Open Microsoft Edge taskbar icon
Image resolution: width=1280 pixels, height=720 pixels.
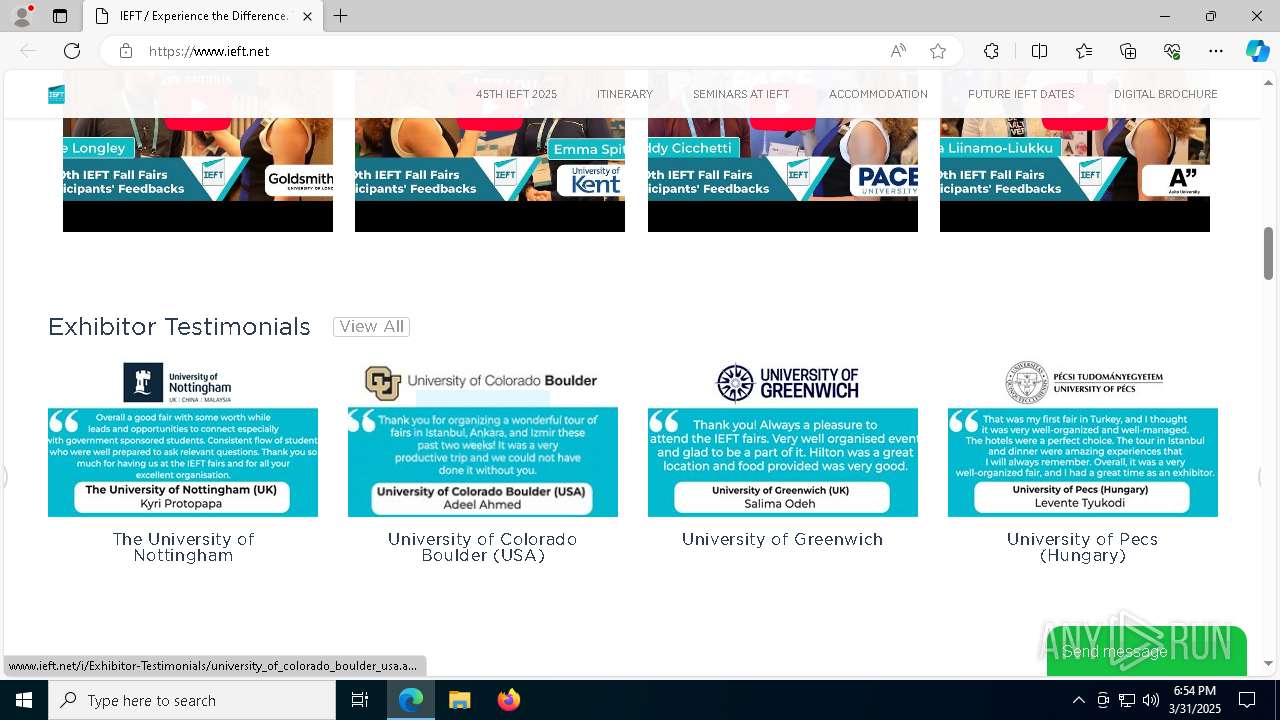(x=411, y=700)
